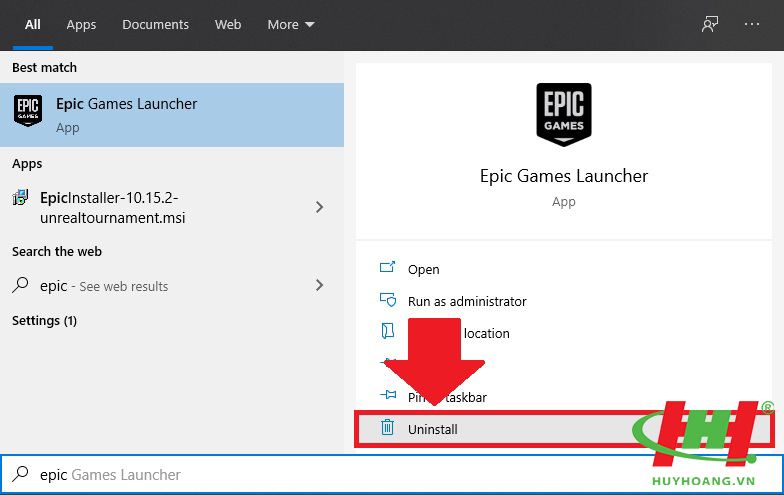Switch to the All tab
This screenshot has width=784, height=495.
click(x=32, y=24)
